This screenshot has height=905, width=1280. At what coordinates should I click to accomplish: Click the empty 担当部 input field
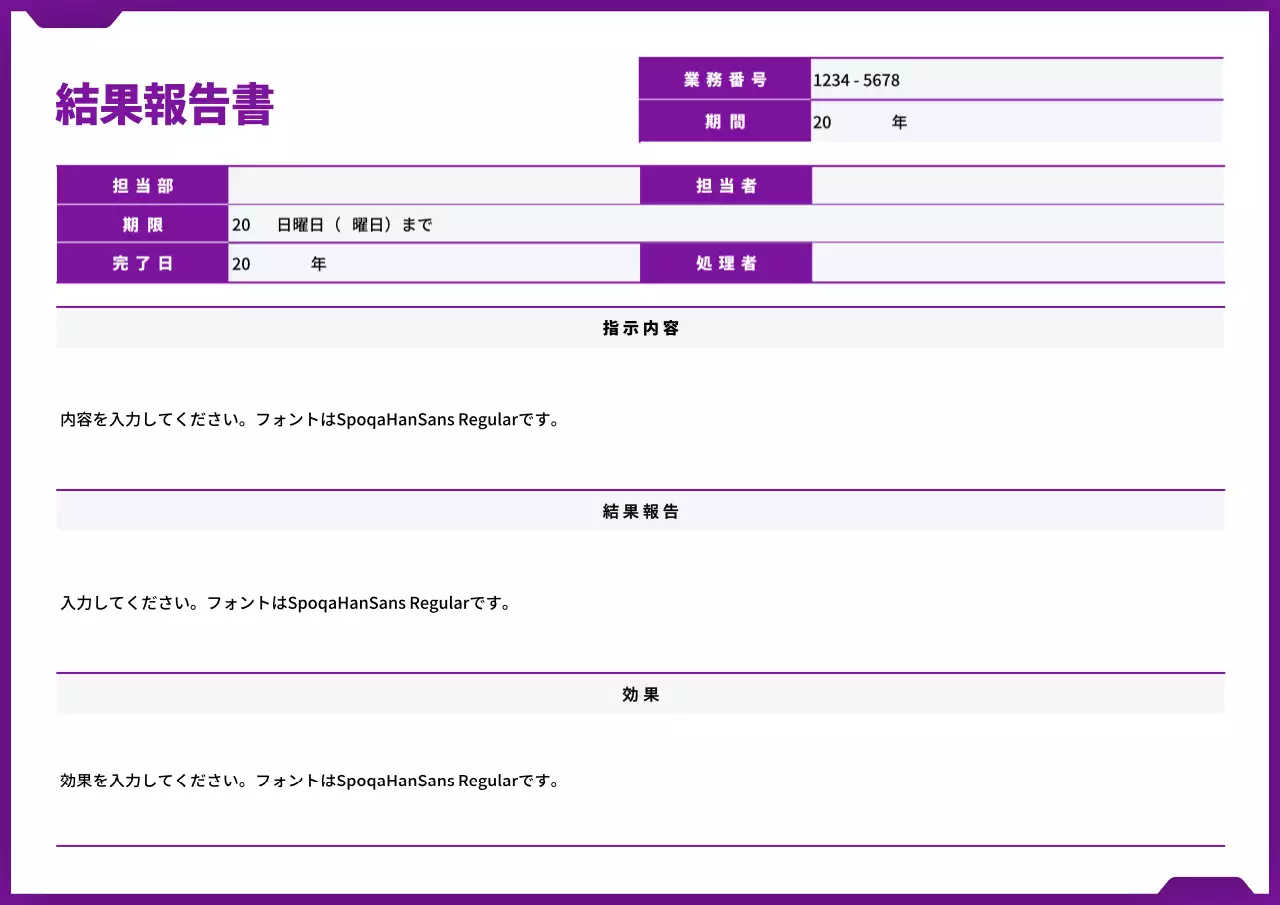[433, 186]
